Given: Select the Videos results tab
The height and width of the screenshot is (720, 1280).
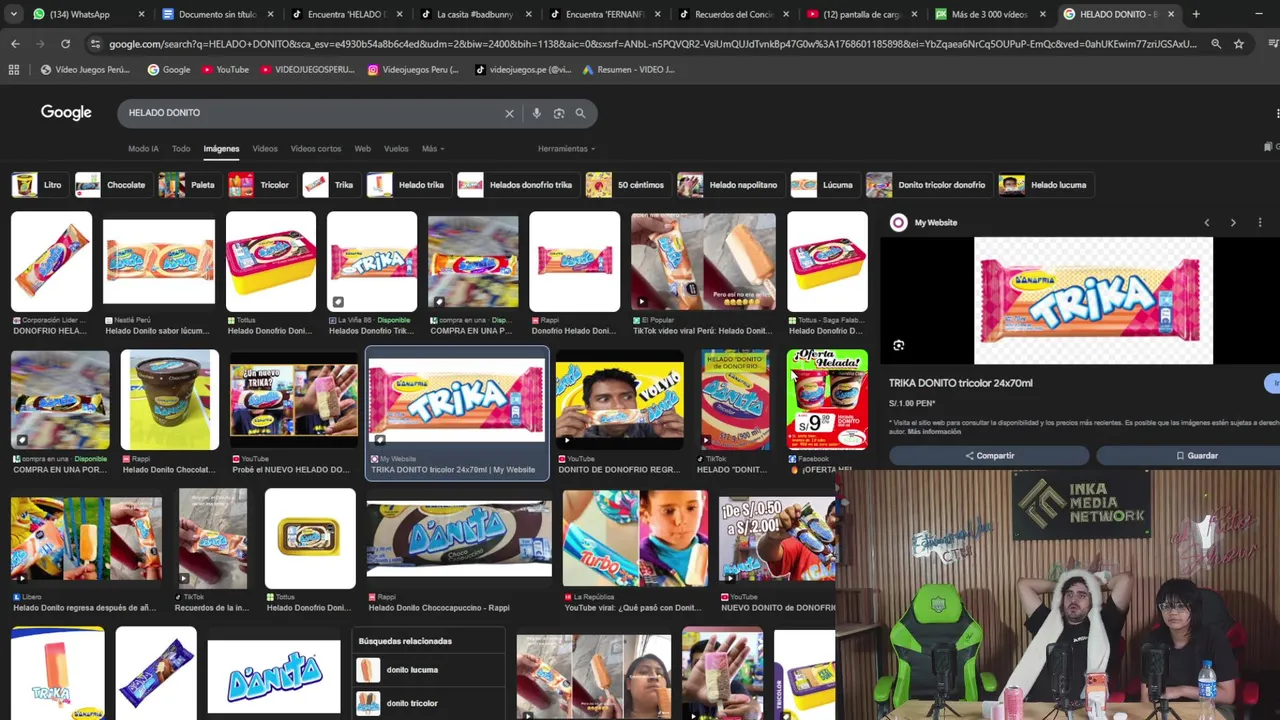Looking at the screenshot, I should [265, 149].
